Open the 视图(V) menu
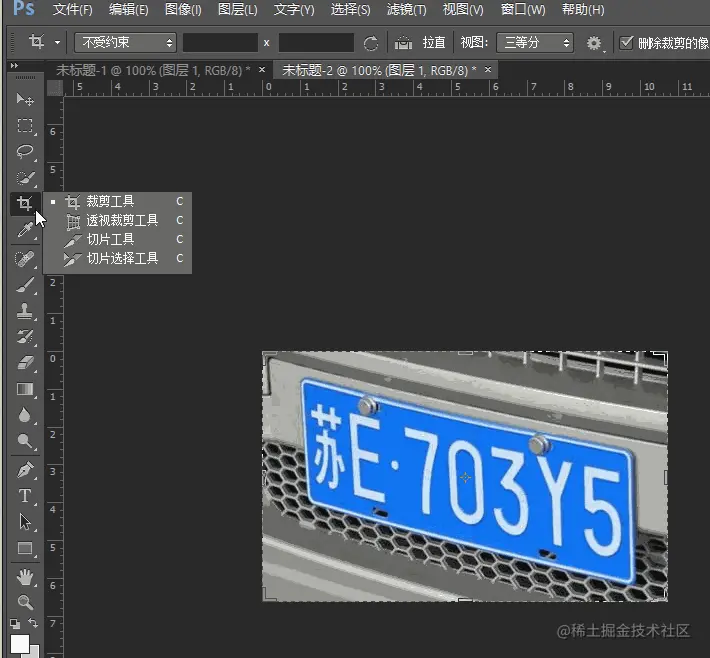 (x=463, y=9)
